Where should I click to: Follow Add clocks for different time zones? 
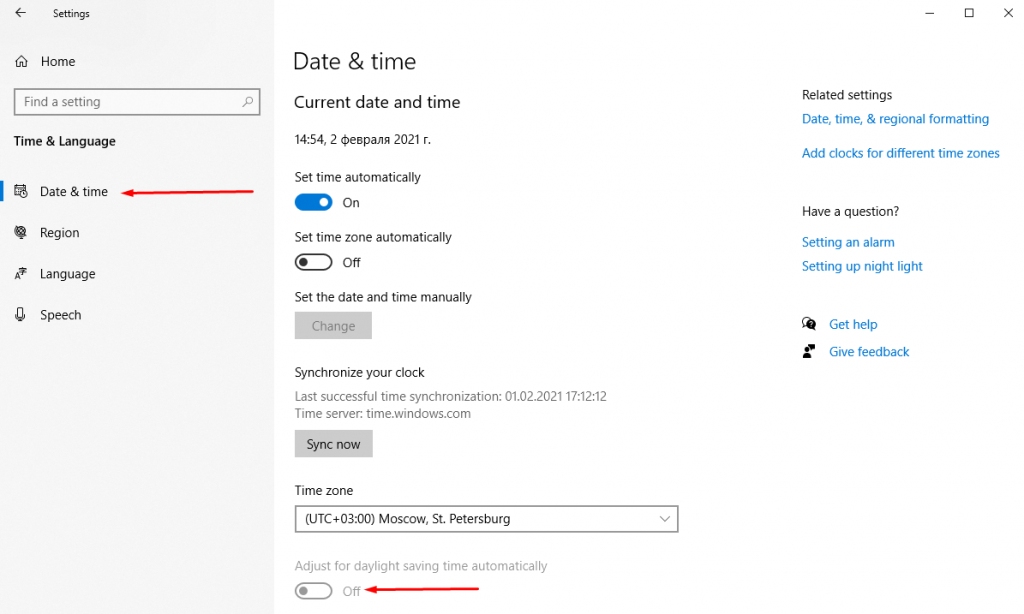tap(900, 153)
